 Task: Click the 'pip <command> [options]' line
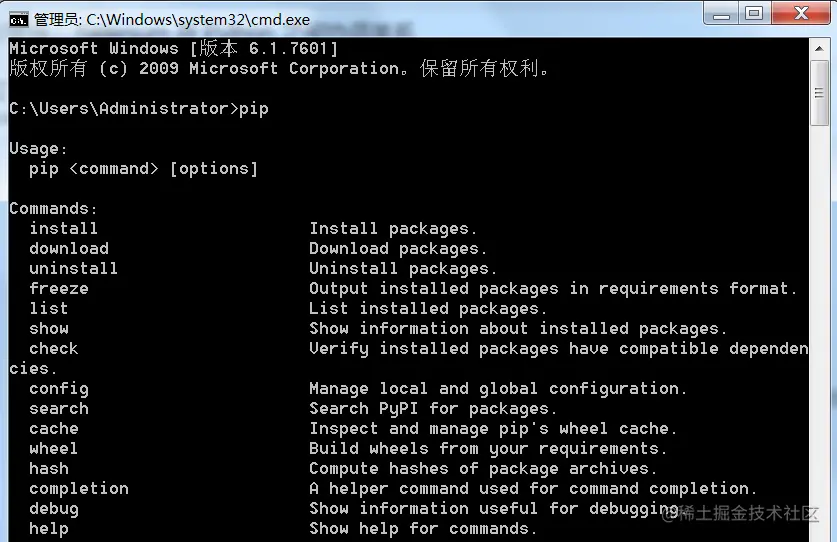(x=144, y=169)
